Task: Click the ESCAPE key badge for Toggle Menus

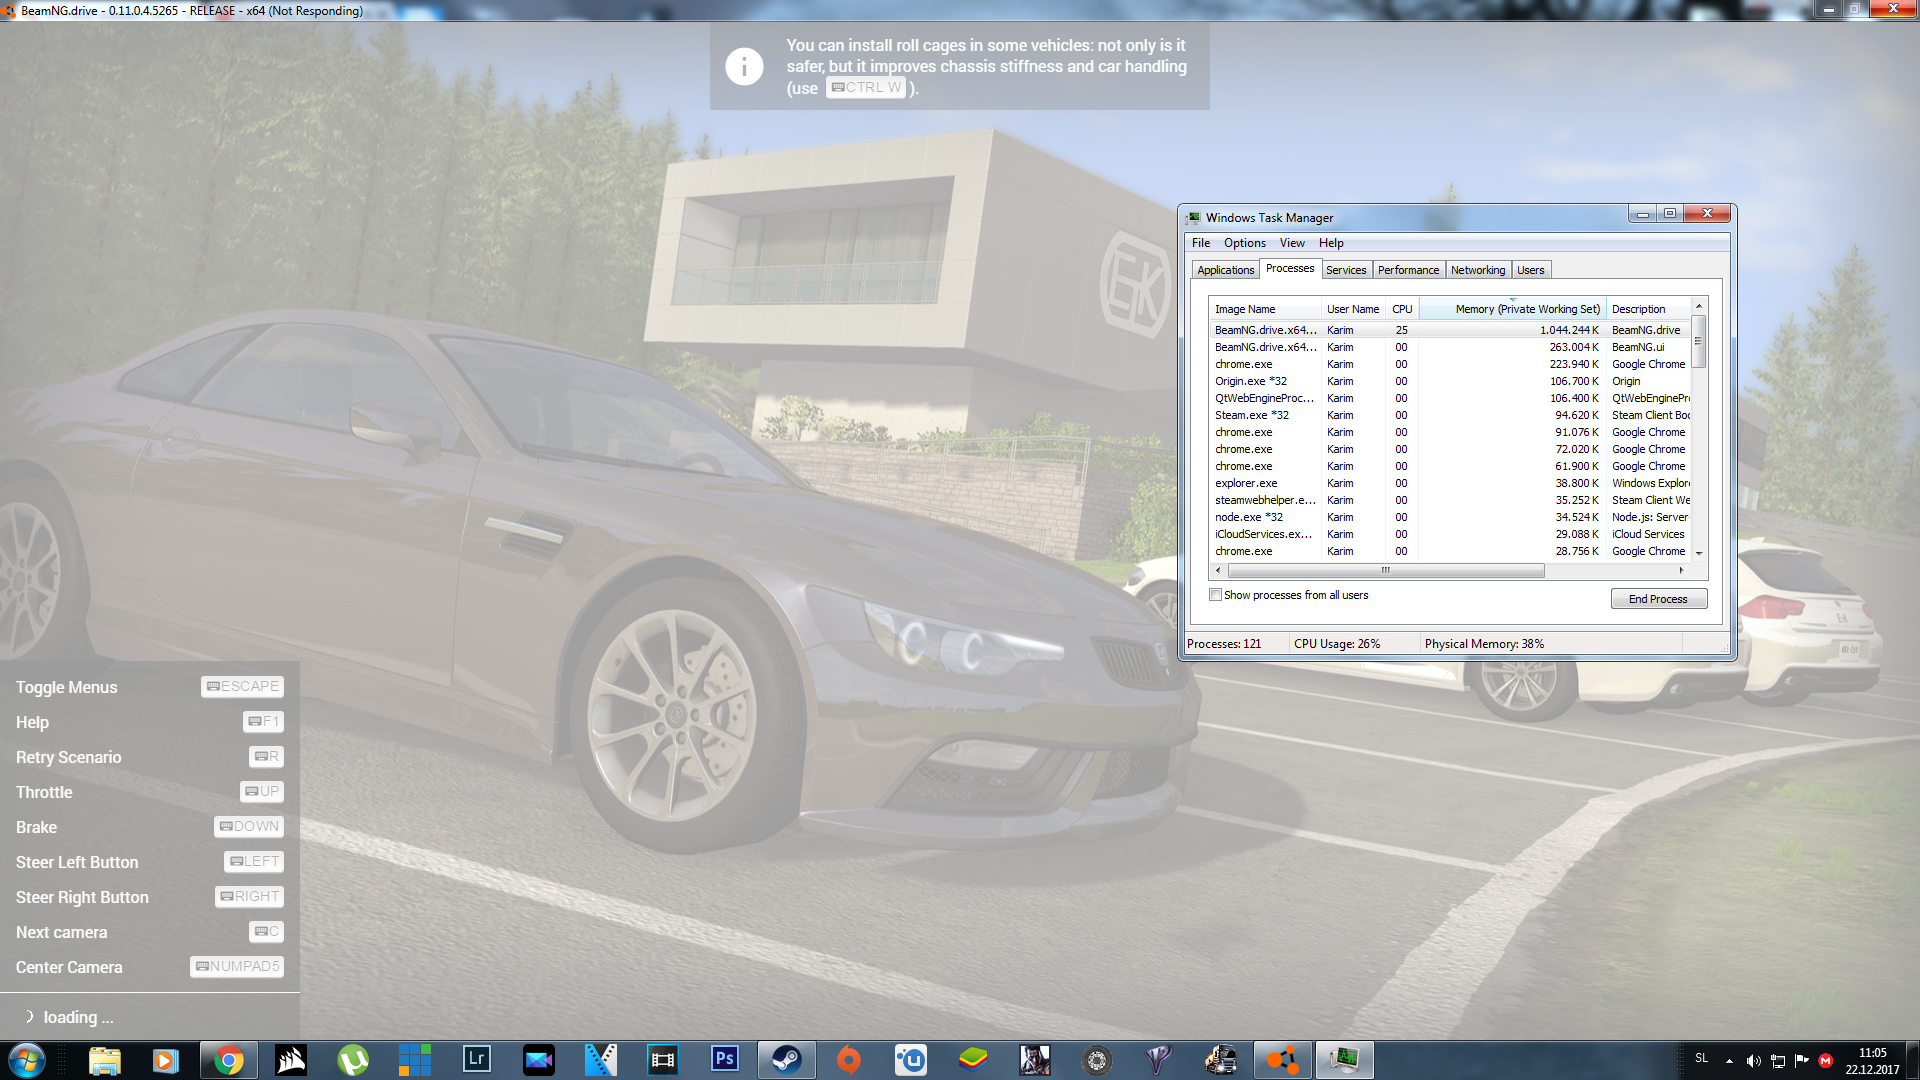Action: 243,687
